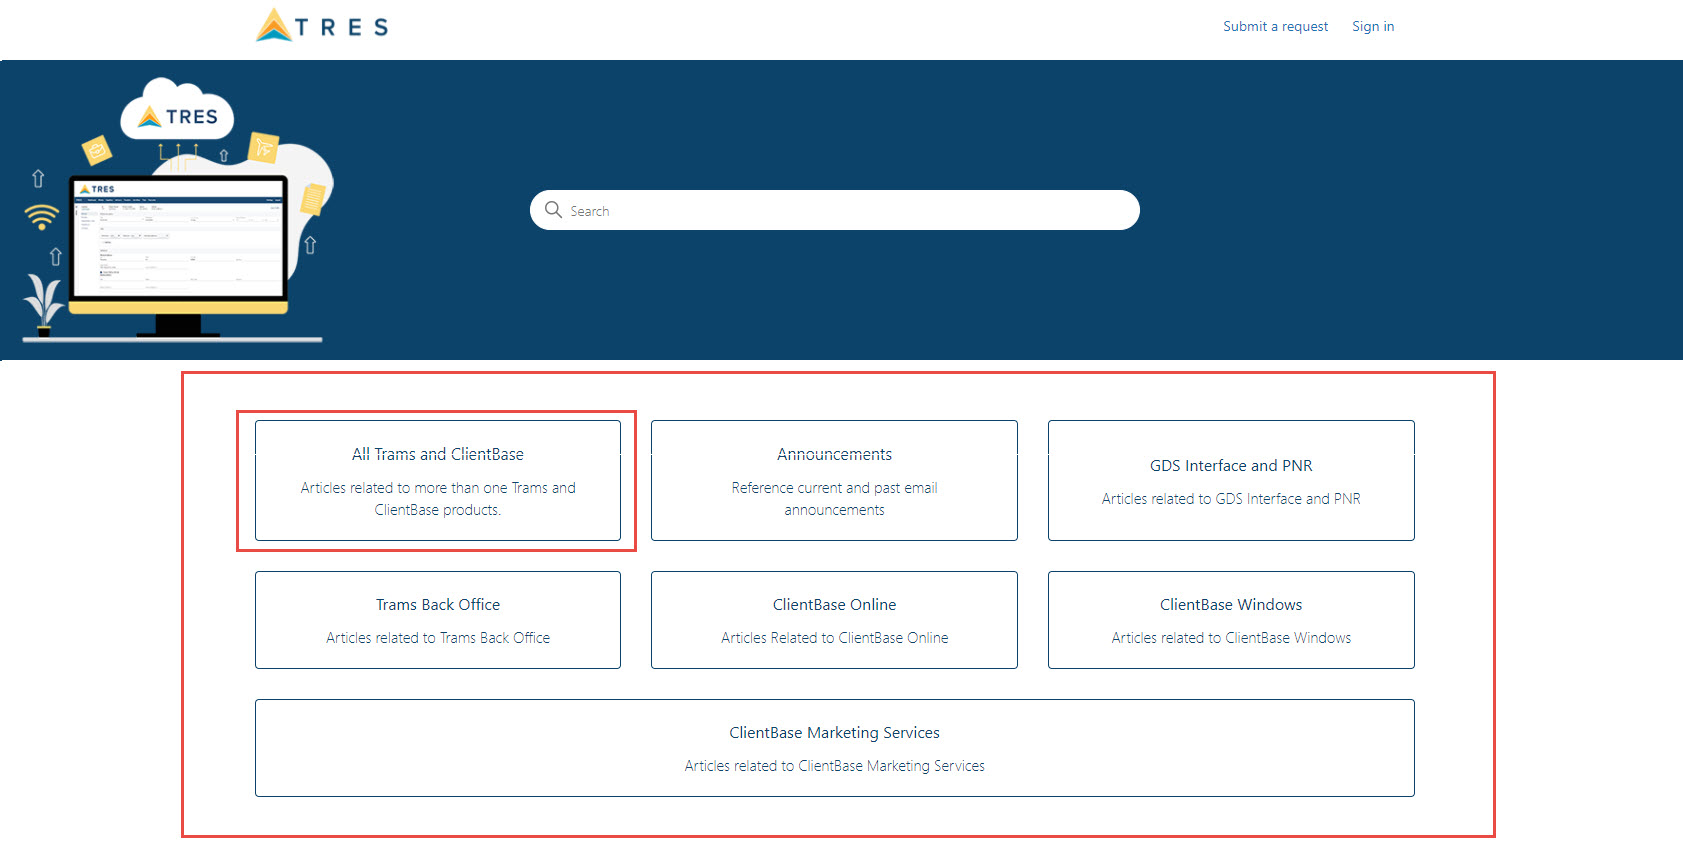Screen dimensions: 1683x853
Task: Focus the Search input field
Action: click(x=835, y=210)
